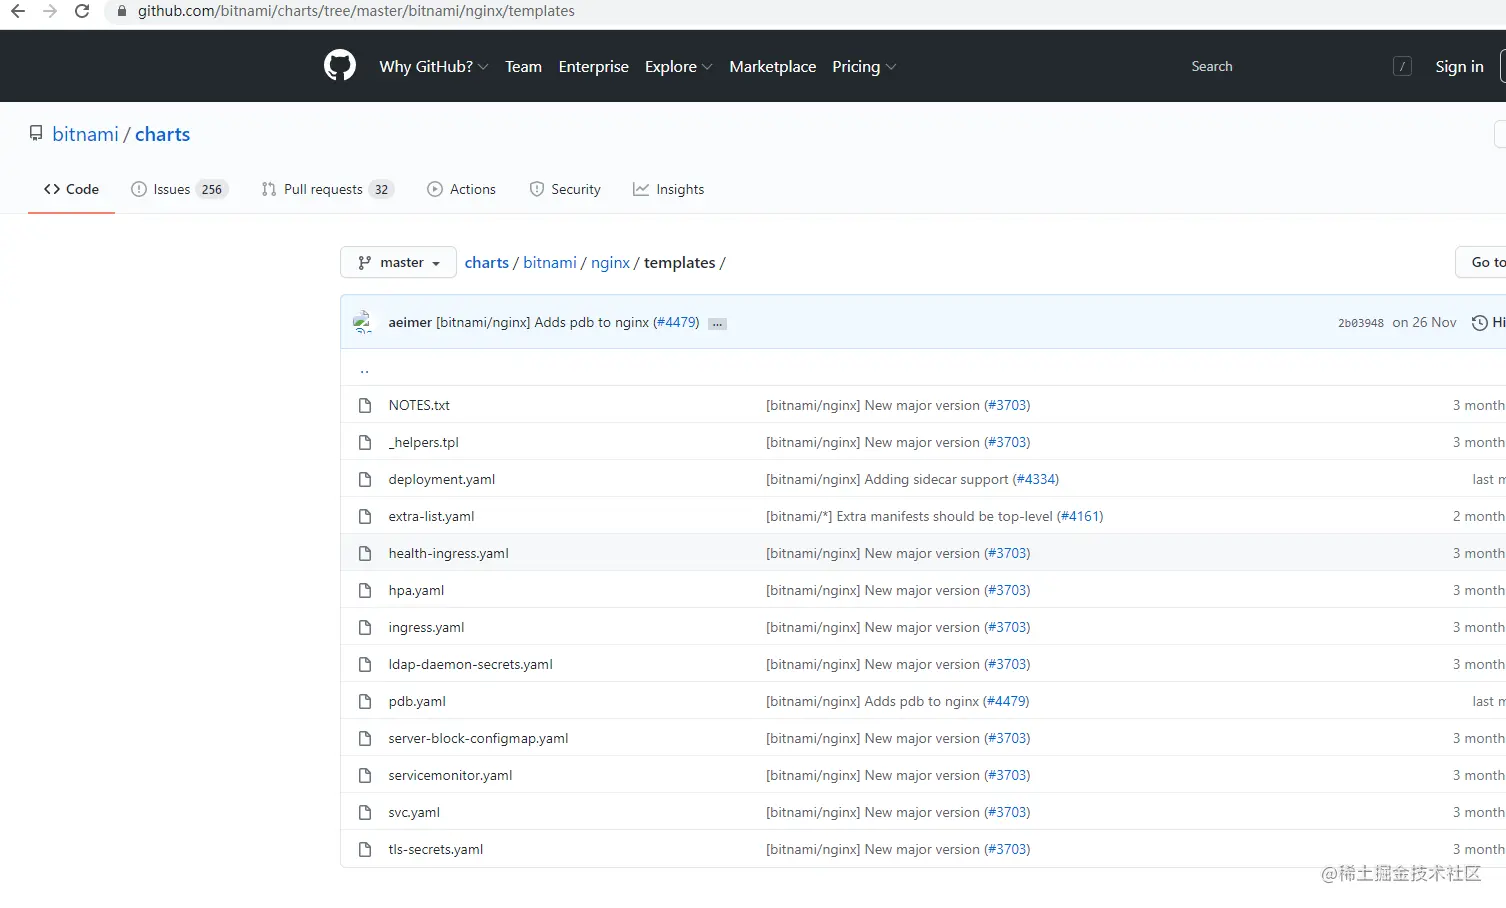Screen dimensions: 1506x908
Task: Click the browser forward arrow
Action: 50,11
